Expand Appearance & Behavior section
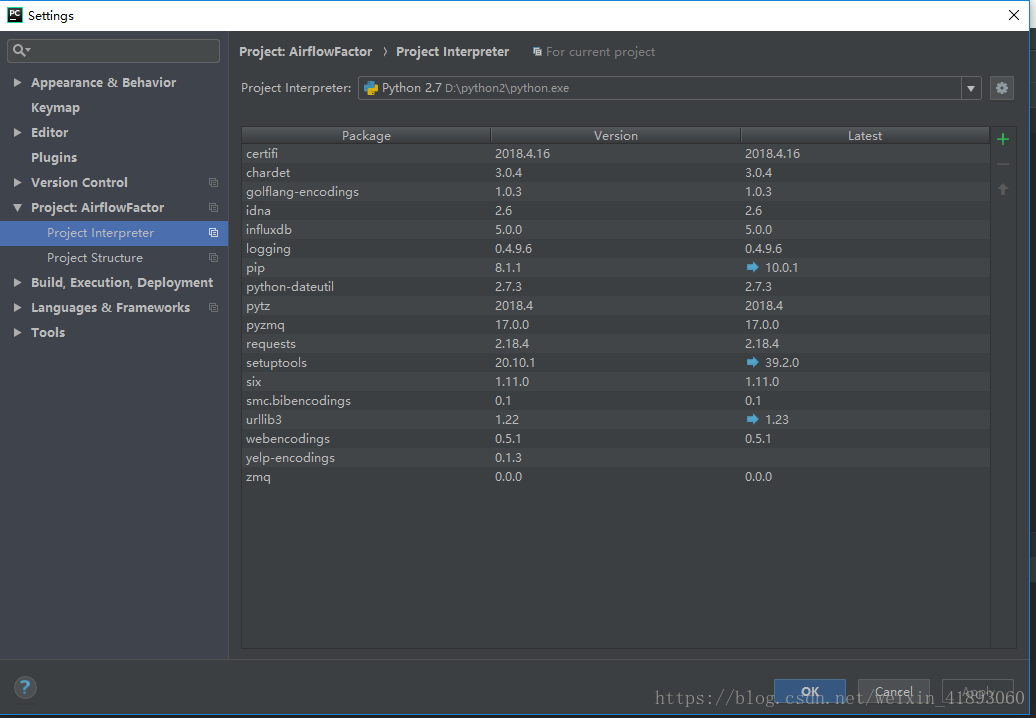Viewport: 1036px width, 718px height. 17,83
